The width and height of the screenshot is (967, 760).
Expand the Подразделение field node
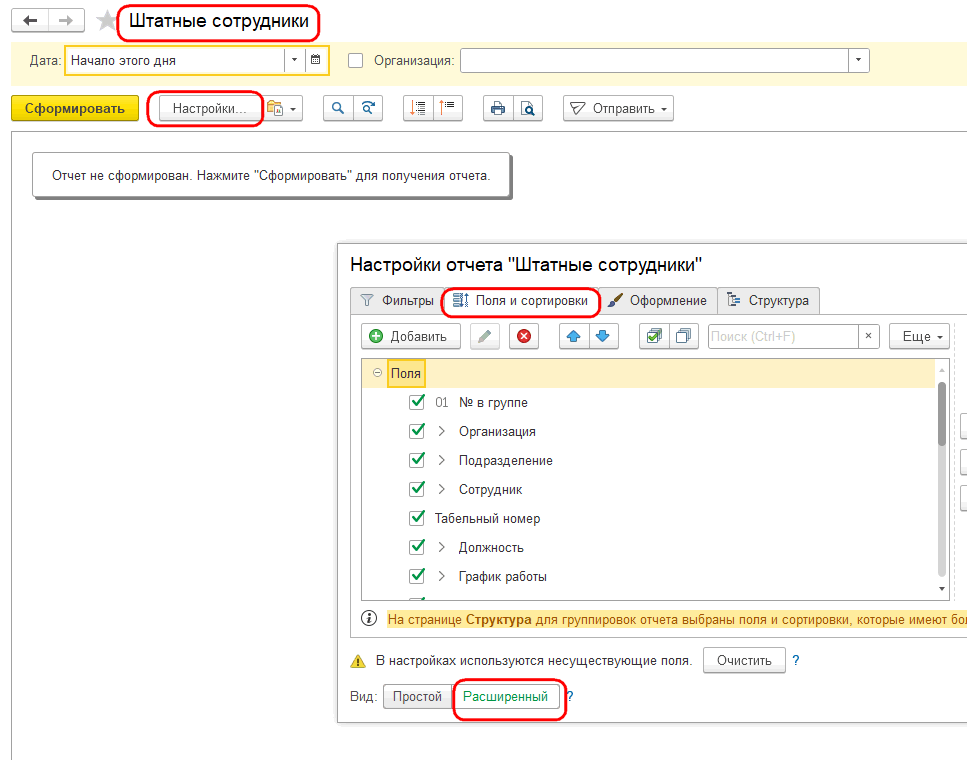(442, 460)
